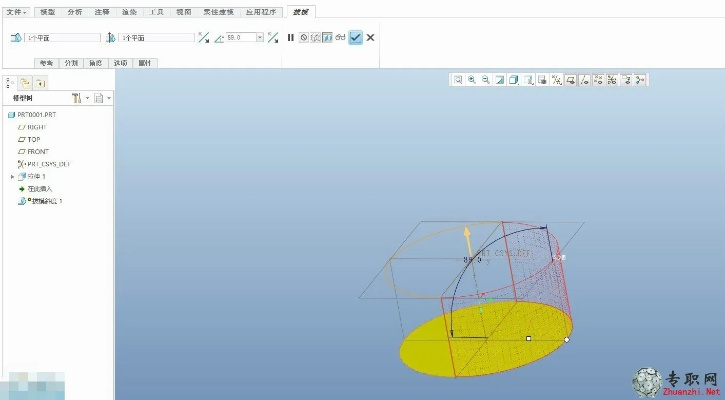The image size is (725, 400).
Task: Click the green checkmark to accept feature
Action: pyautogui.click(x=355, y=37)
